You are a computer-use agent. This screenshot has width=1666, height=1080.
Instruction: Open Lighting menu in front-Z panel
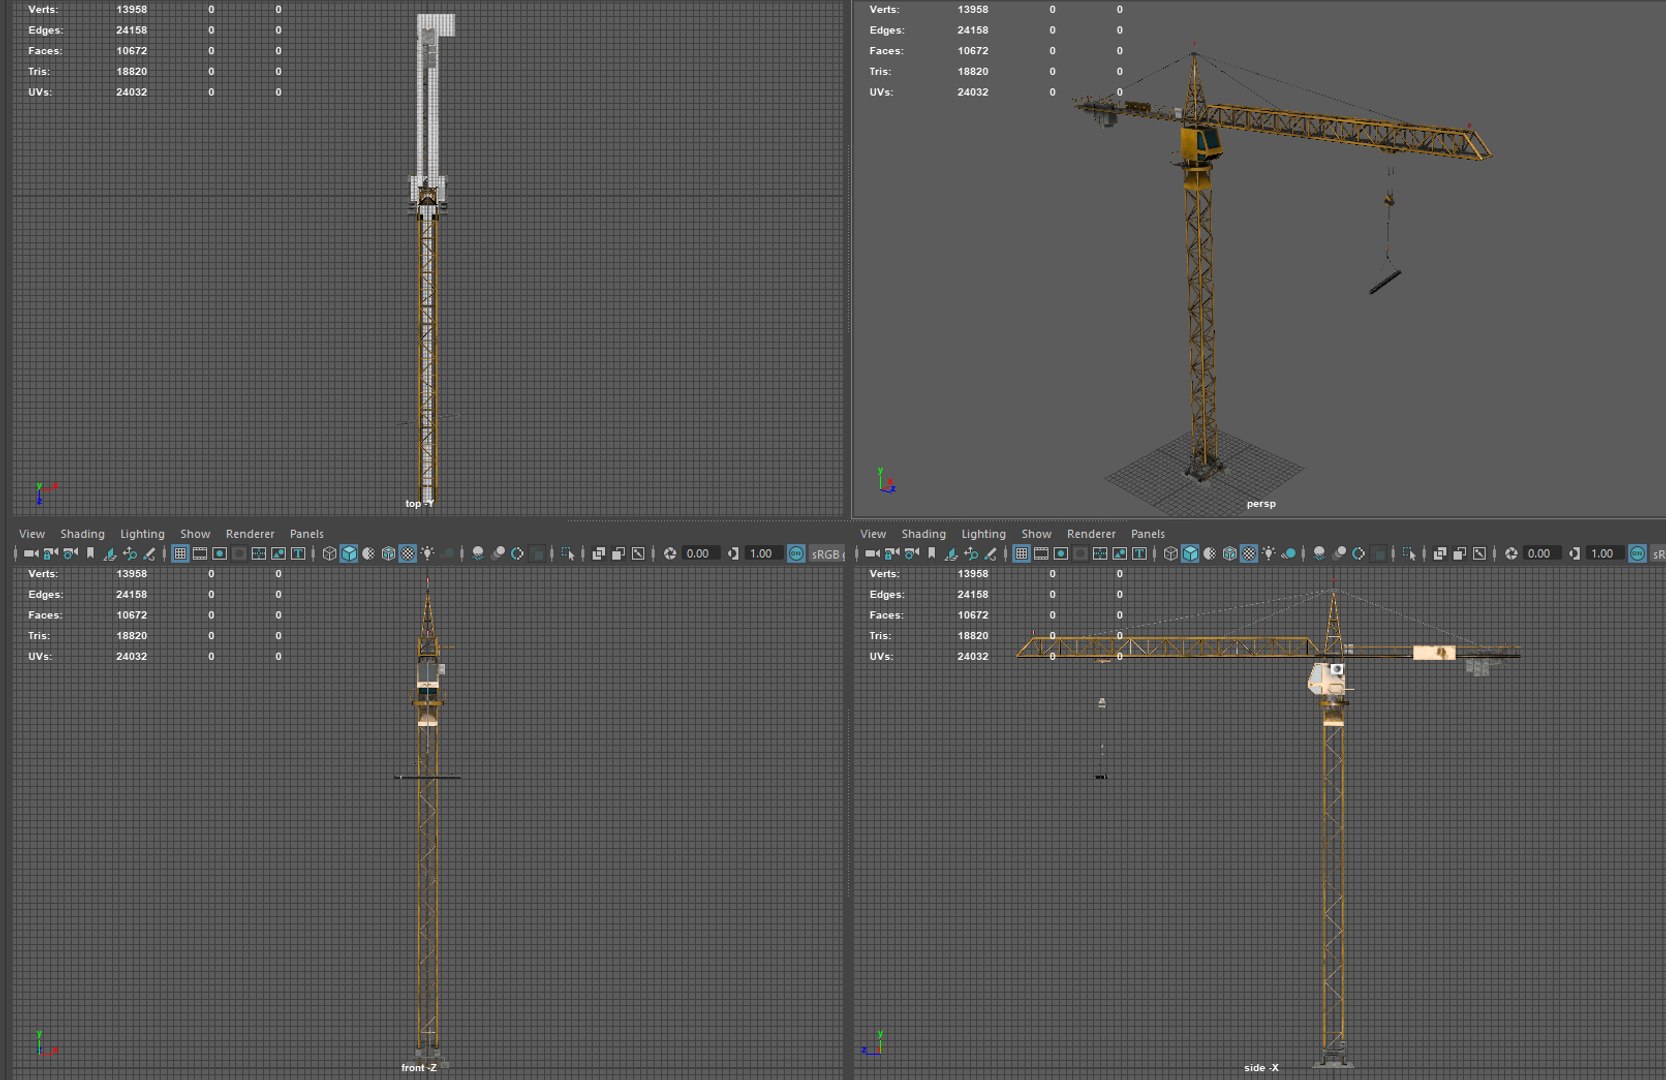click(x=142, y=534)
